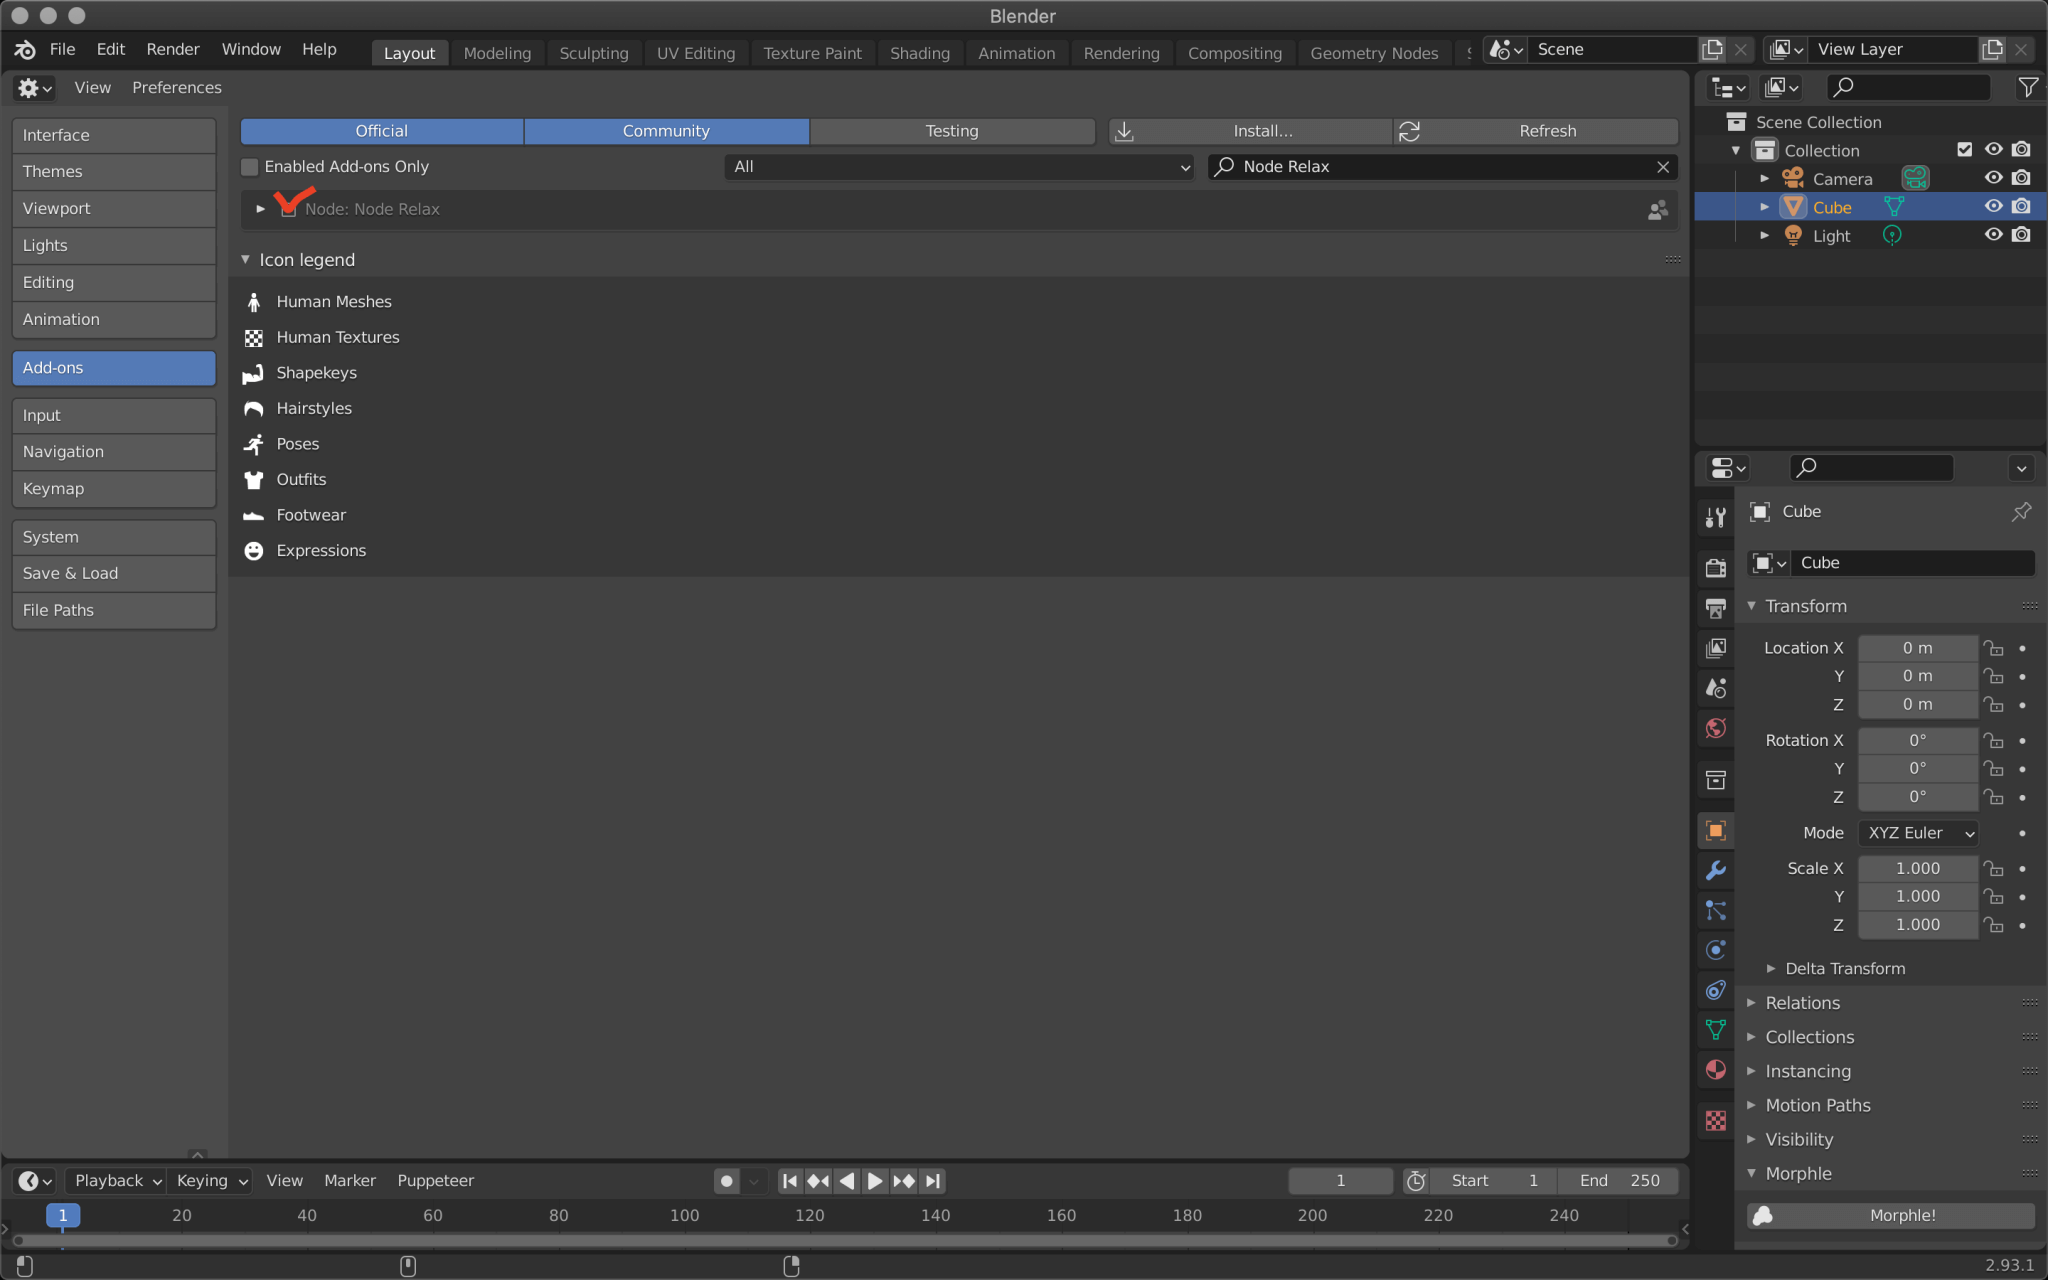Disable the Light in renders

tap(2023, 235)
